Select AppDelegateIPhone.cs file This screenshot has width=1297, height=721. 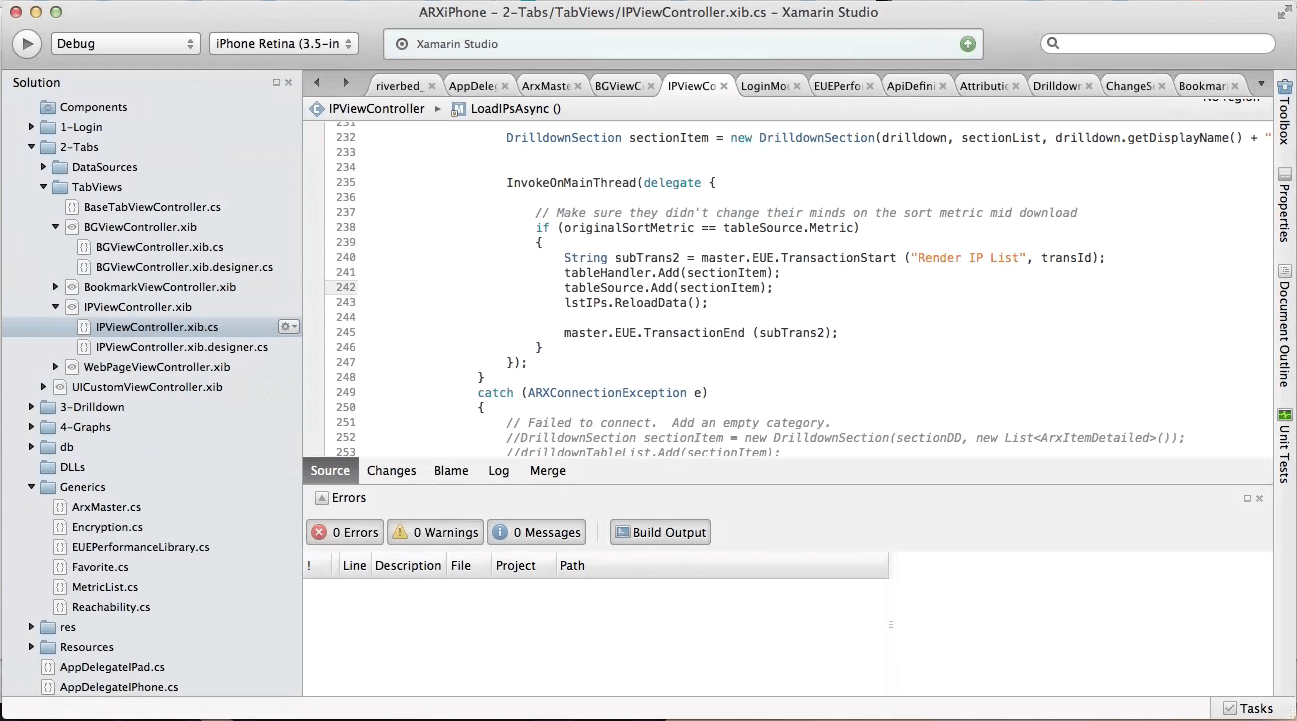coord(119,687)
